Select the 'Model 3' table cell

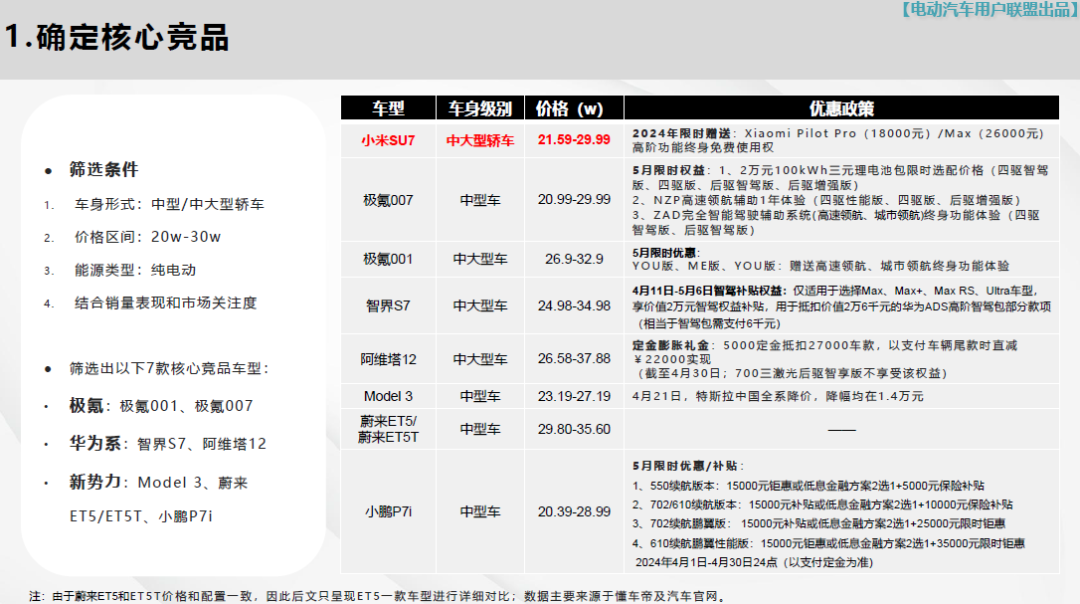click(x=388, y=396)
